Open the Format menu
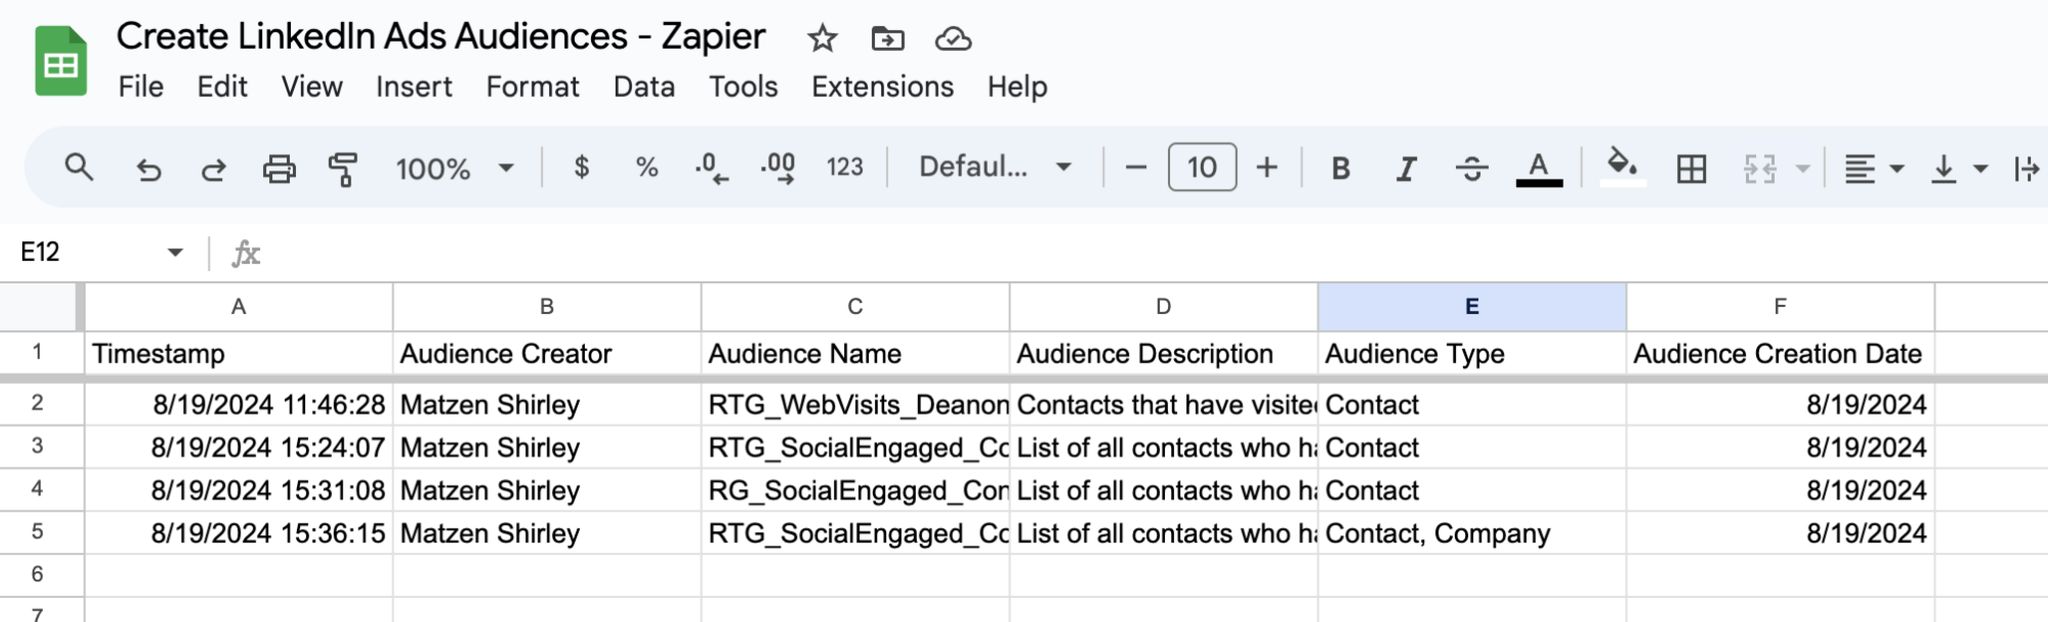The height and width of the screenshot is (622, 2048). 533,87
